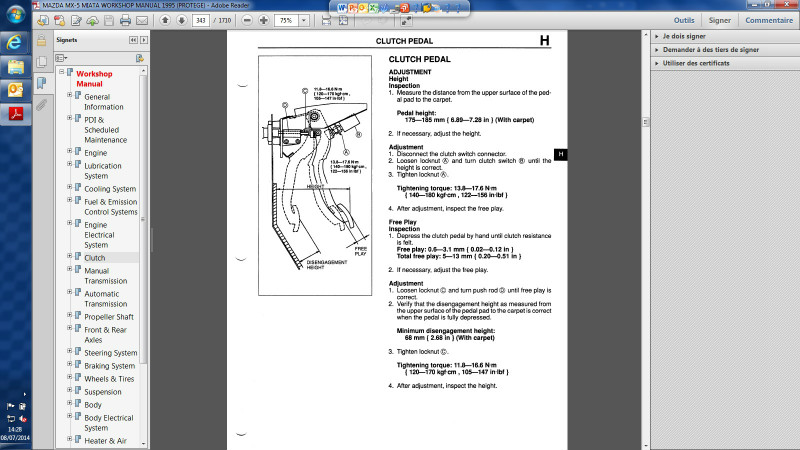
Task: Open the Automatic Transmission bookmark
Action: click(106, 298)
